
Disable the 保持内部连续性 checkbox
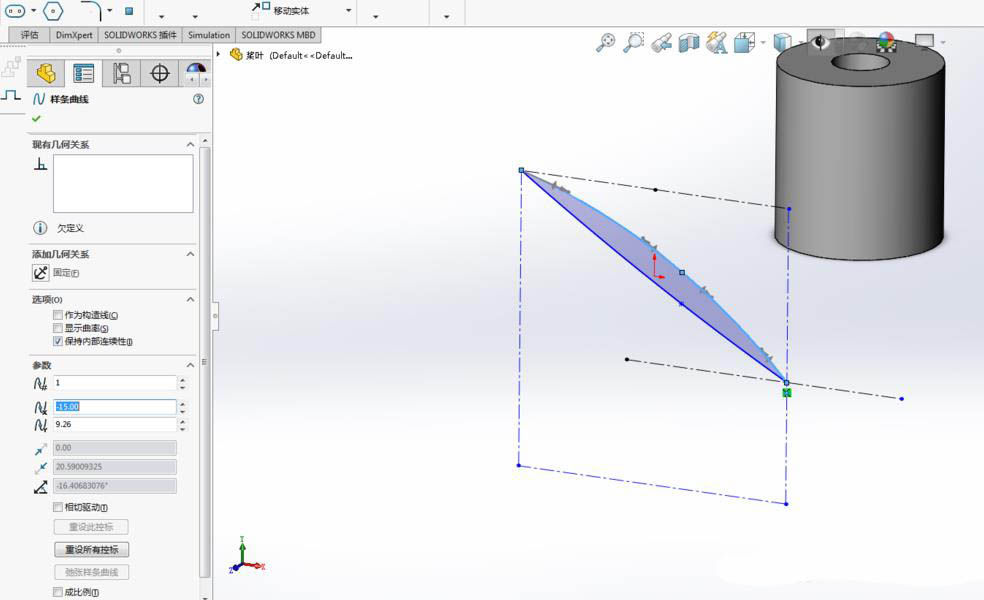[57, 340]
